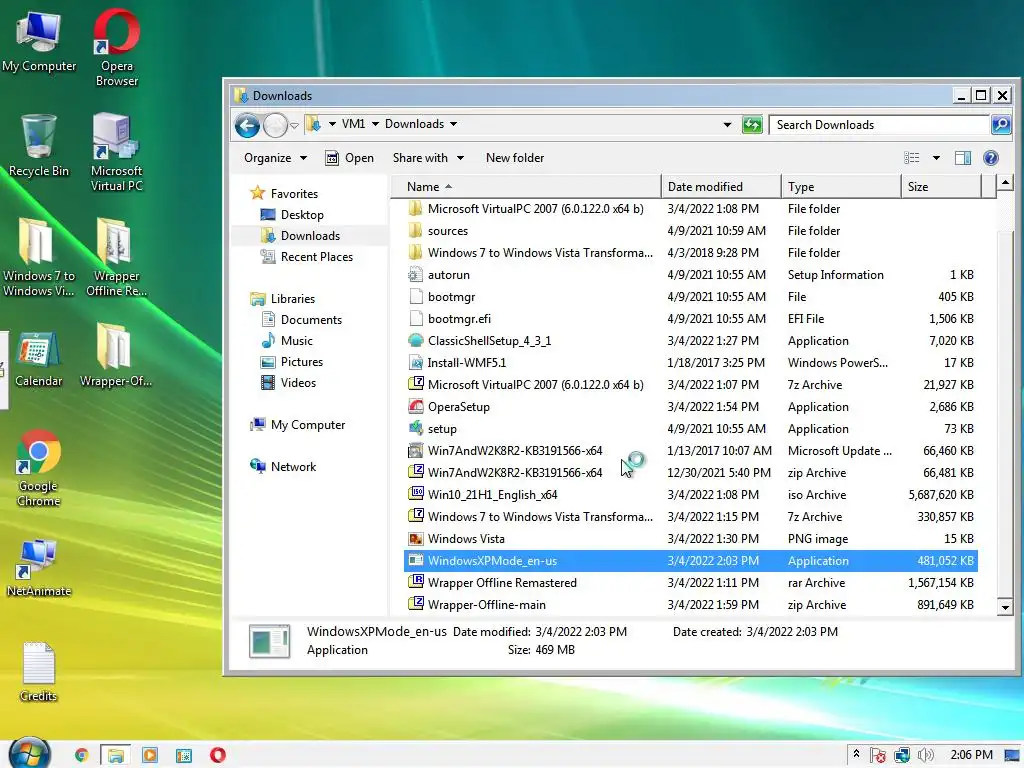The width and height of the screenshot is (1024, 768).
Task: Select the Wrapper-Offline-main zip archive
Action: point(691,605)
